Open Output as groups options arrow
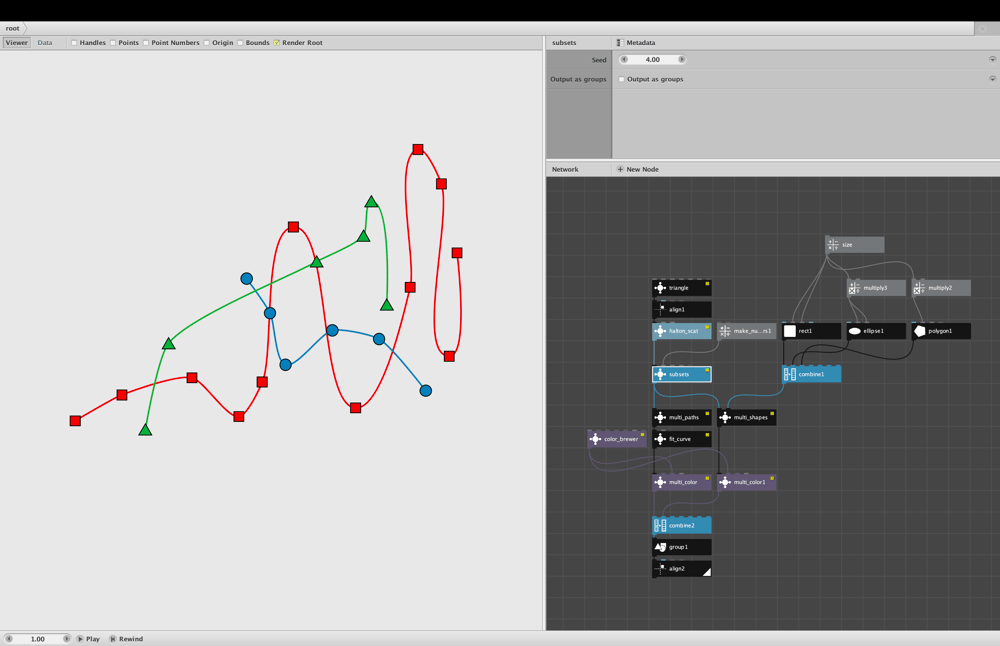 [x=992, y=79]
